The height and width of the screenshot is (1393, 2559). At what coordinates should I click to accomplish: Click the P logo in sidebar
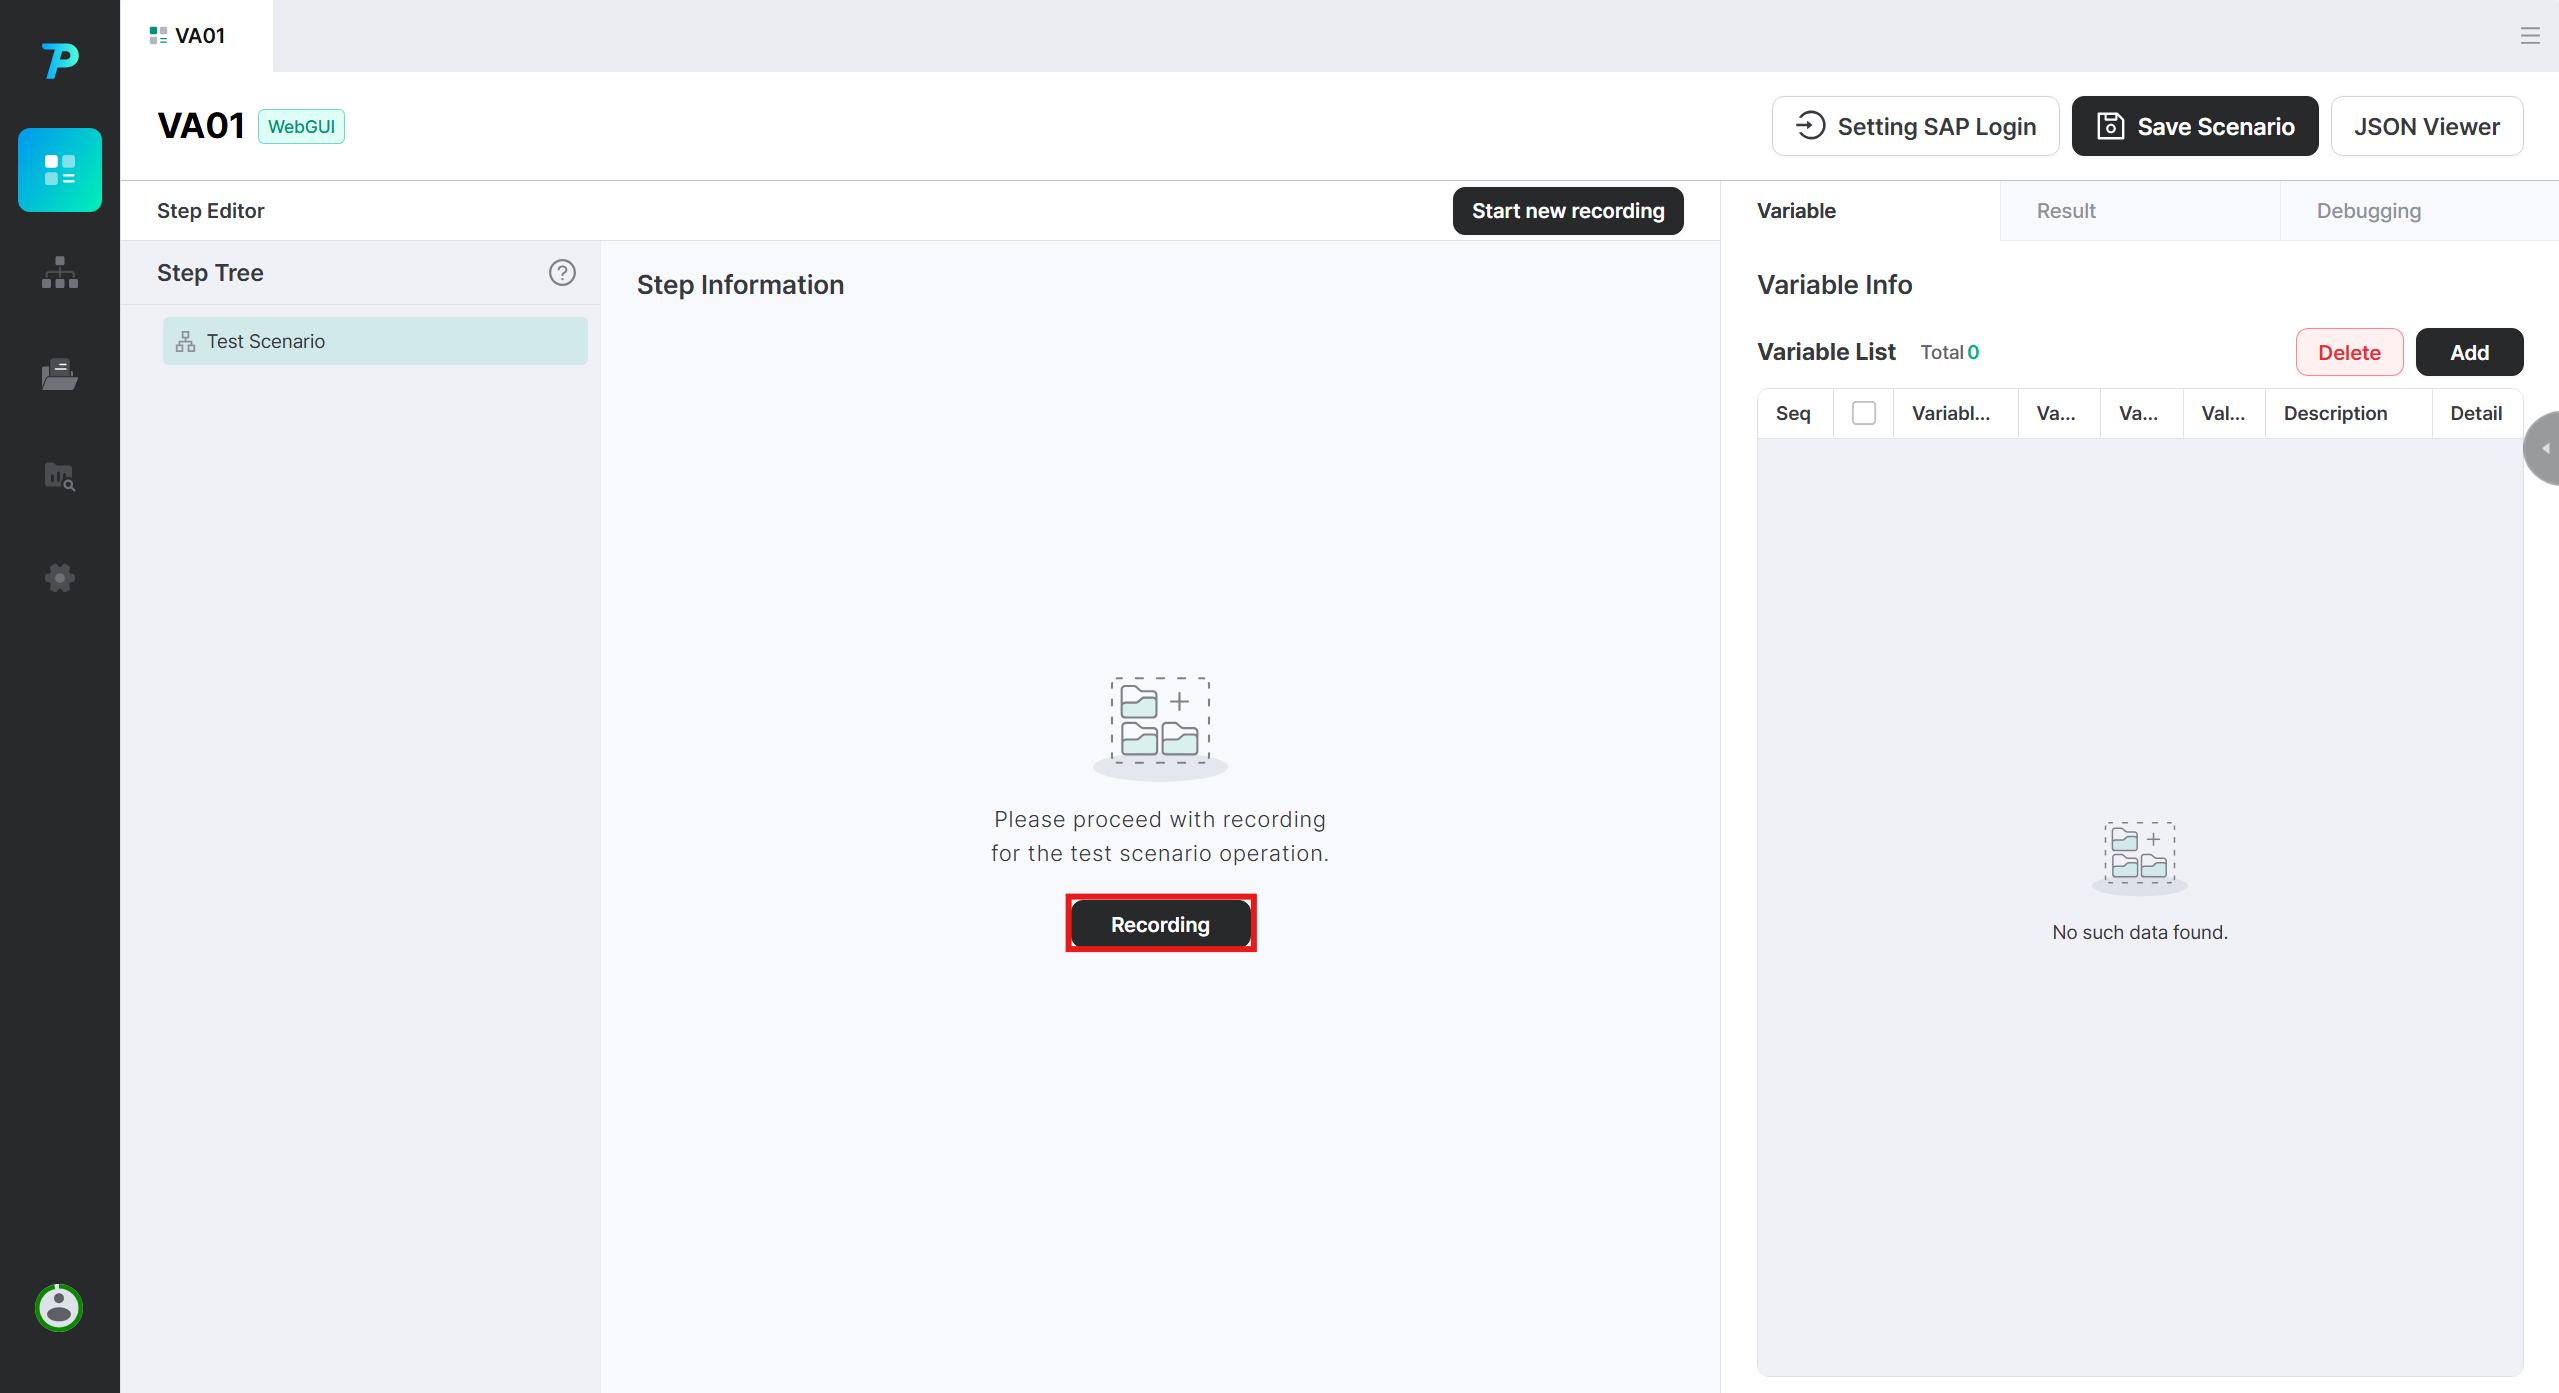[60, 60]
